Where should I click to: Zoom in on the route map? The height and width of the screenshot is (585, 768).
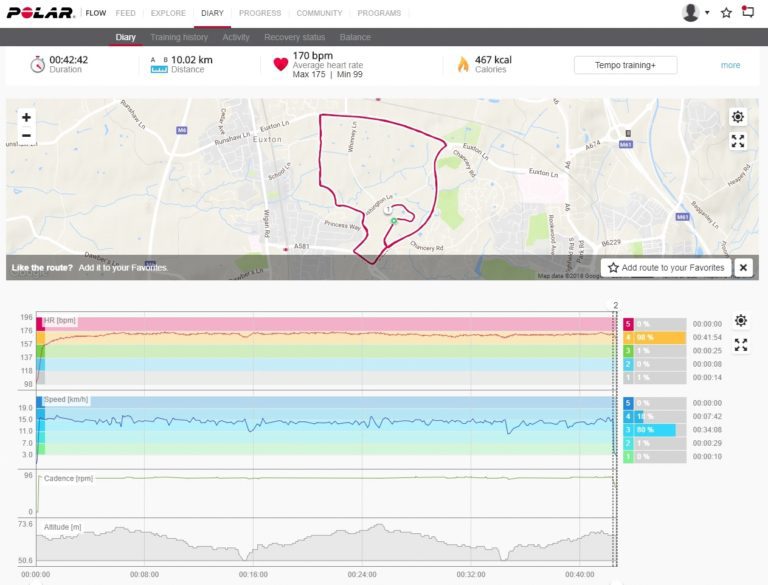click(x=26, y=117)
